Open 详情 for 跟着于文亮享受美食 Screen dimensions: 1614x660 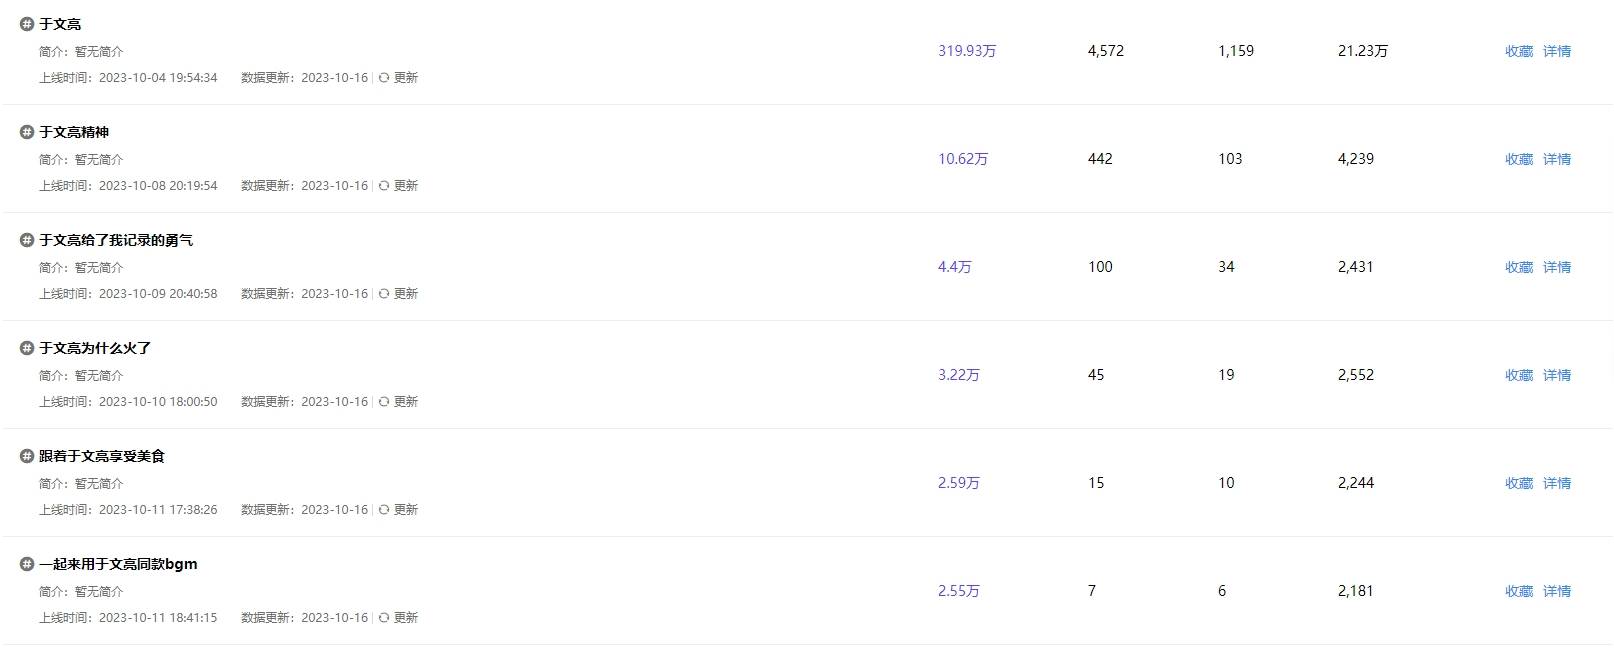pos(1557,483)
